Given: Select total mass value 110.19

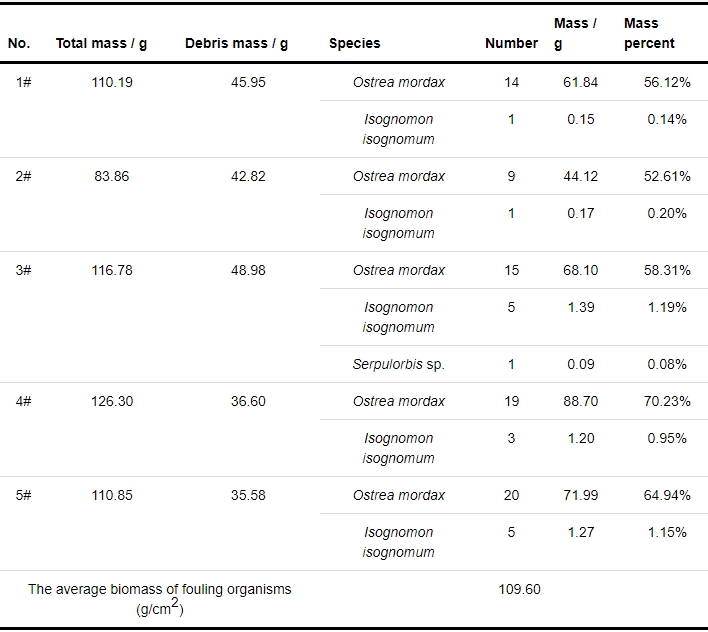Looking at the screenshot, I should coord(112,82).
